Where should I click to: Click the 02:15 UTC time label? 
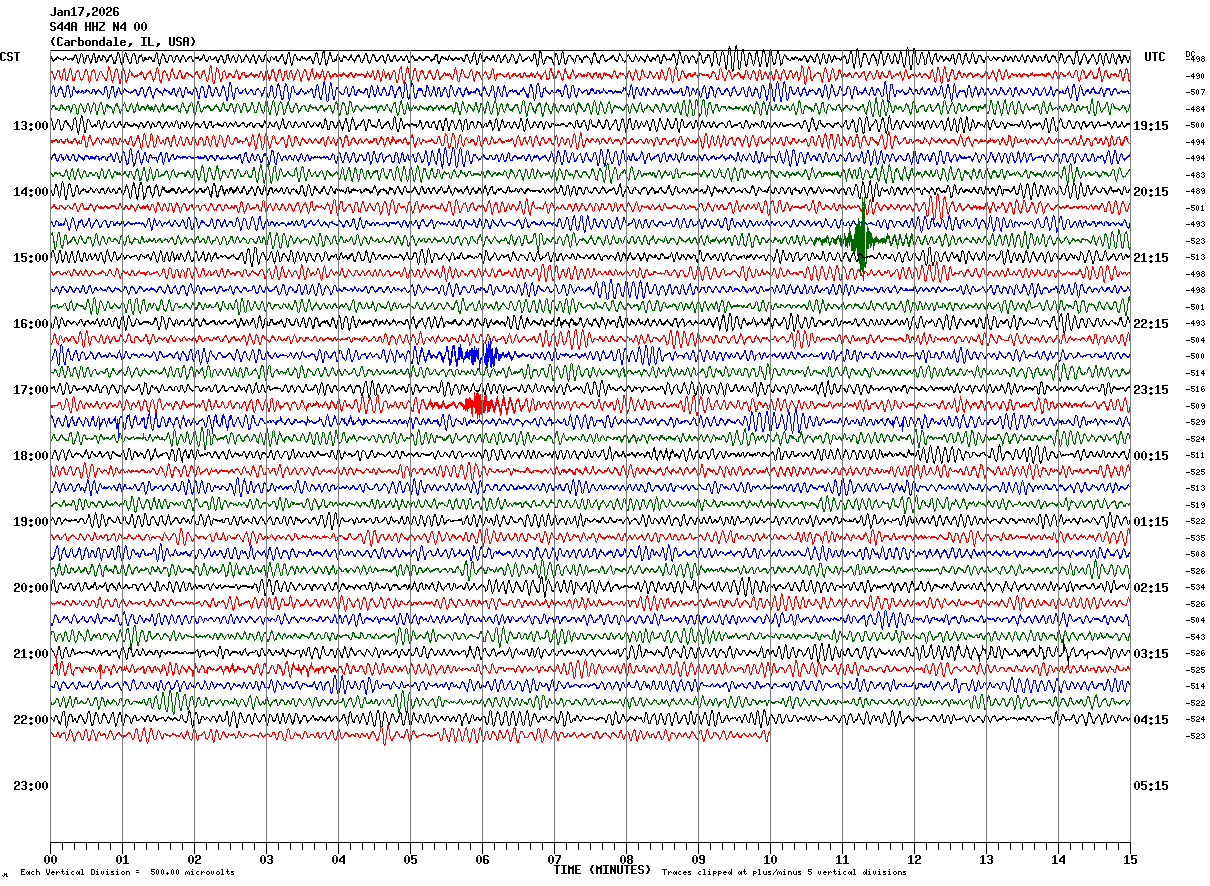click(x=1151, y=588)
